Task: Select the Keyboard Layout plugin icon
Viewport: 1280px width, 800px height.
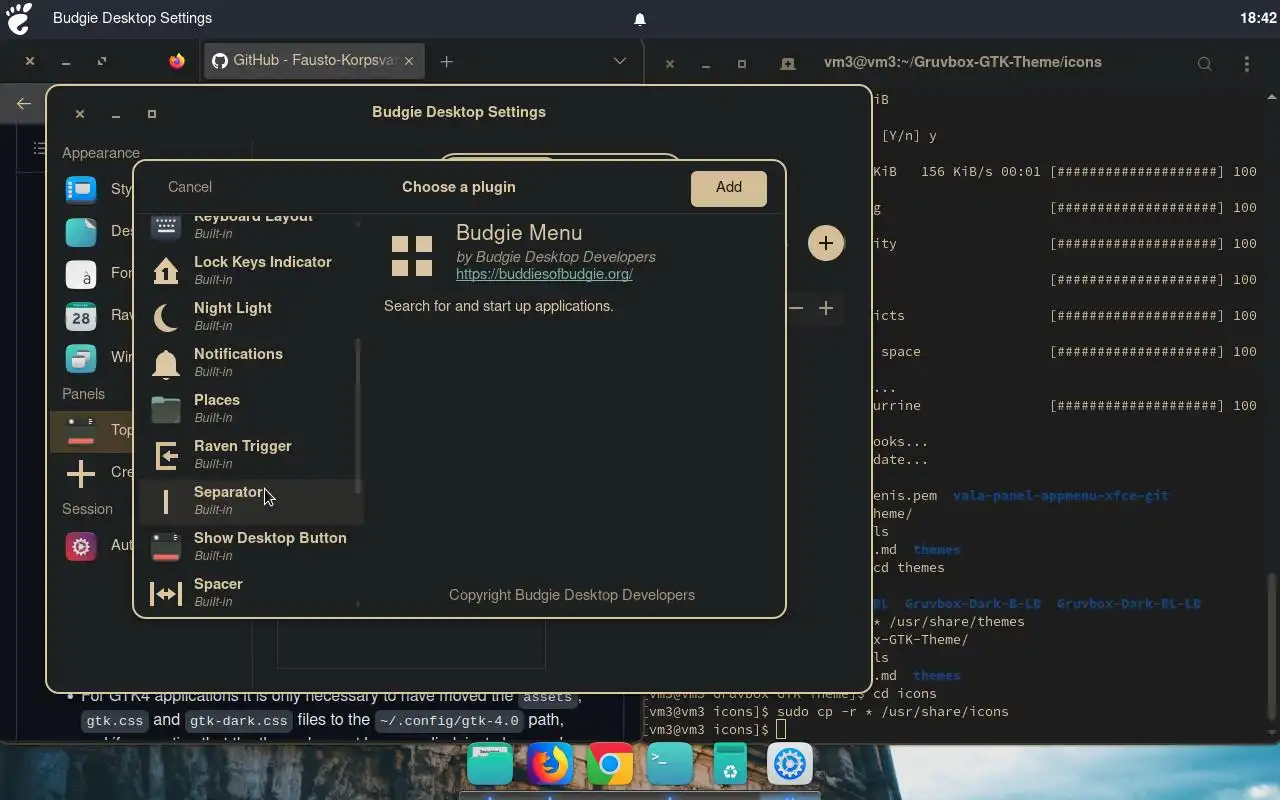Action: click(165, 226)
